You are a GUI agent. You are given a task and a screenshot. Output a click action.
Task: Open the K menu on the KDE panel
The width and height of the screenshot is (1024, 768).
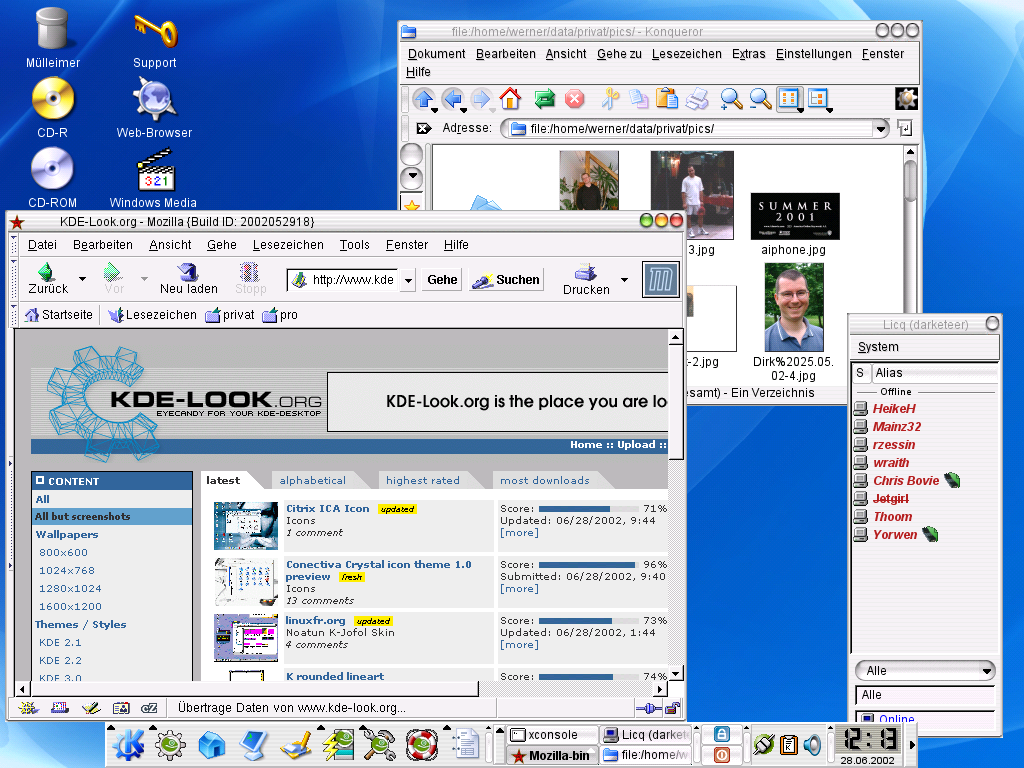coord(128,745)
